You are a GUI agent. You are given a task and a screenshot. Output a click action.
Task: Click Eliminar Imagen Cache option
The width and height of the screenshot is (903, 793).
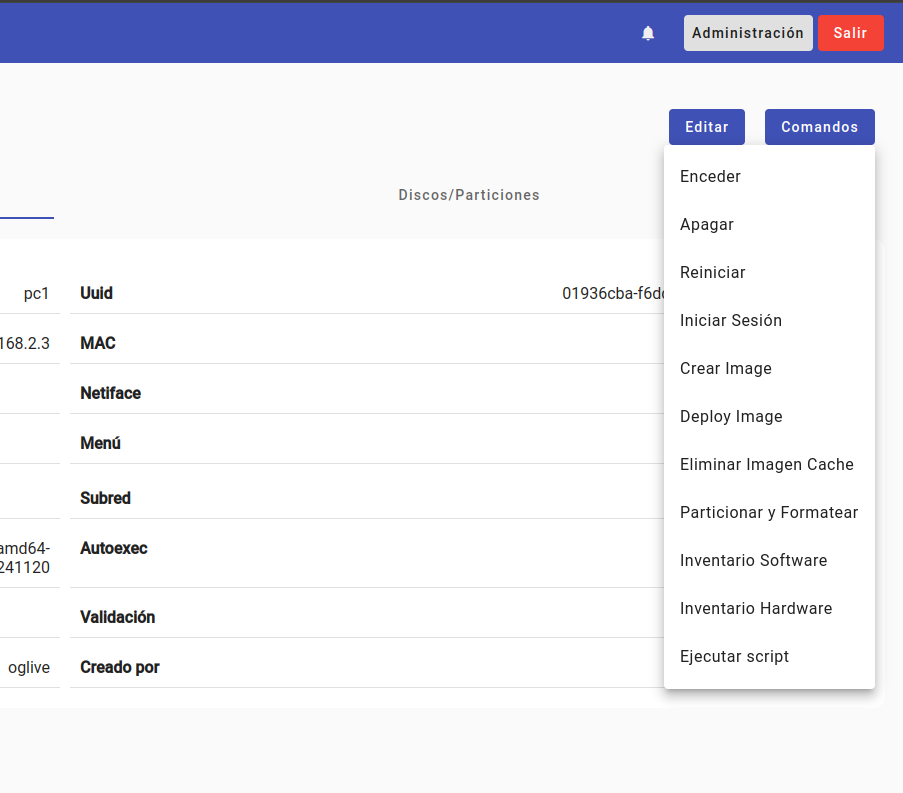click(767, 465)
